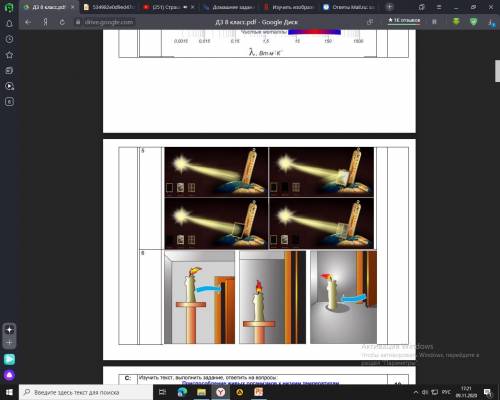This screenshot has height=400, width=500.
Task: Open Microsoft Edge from the taskbar
Action: tap(182, 392)
